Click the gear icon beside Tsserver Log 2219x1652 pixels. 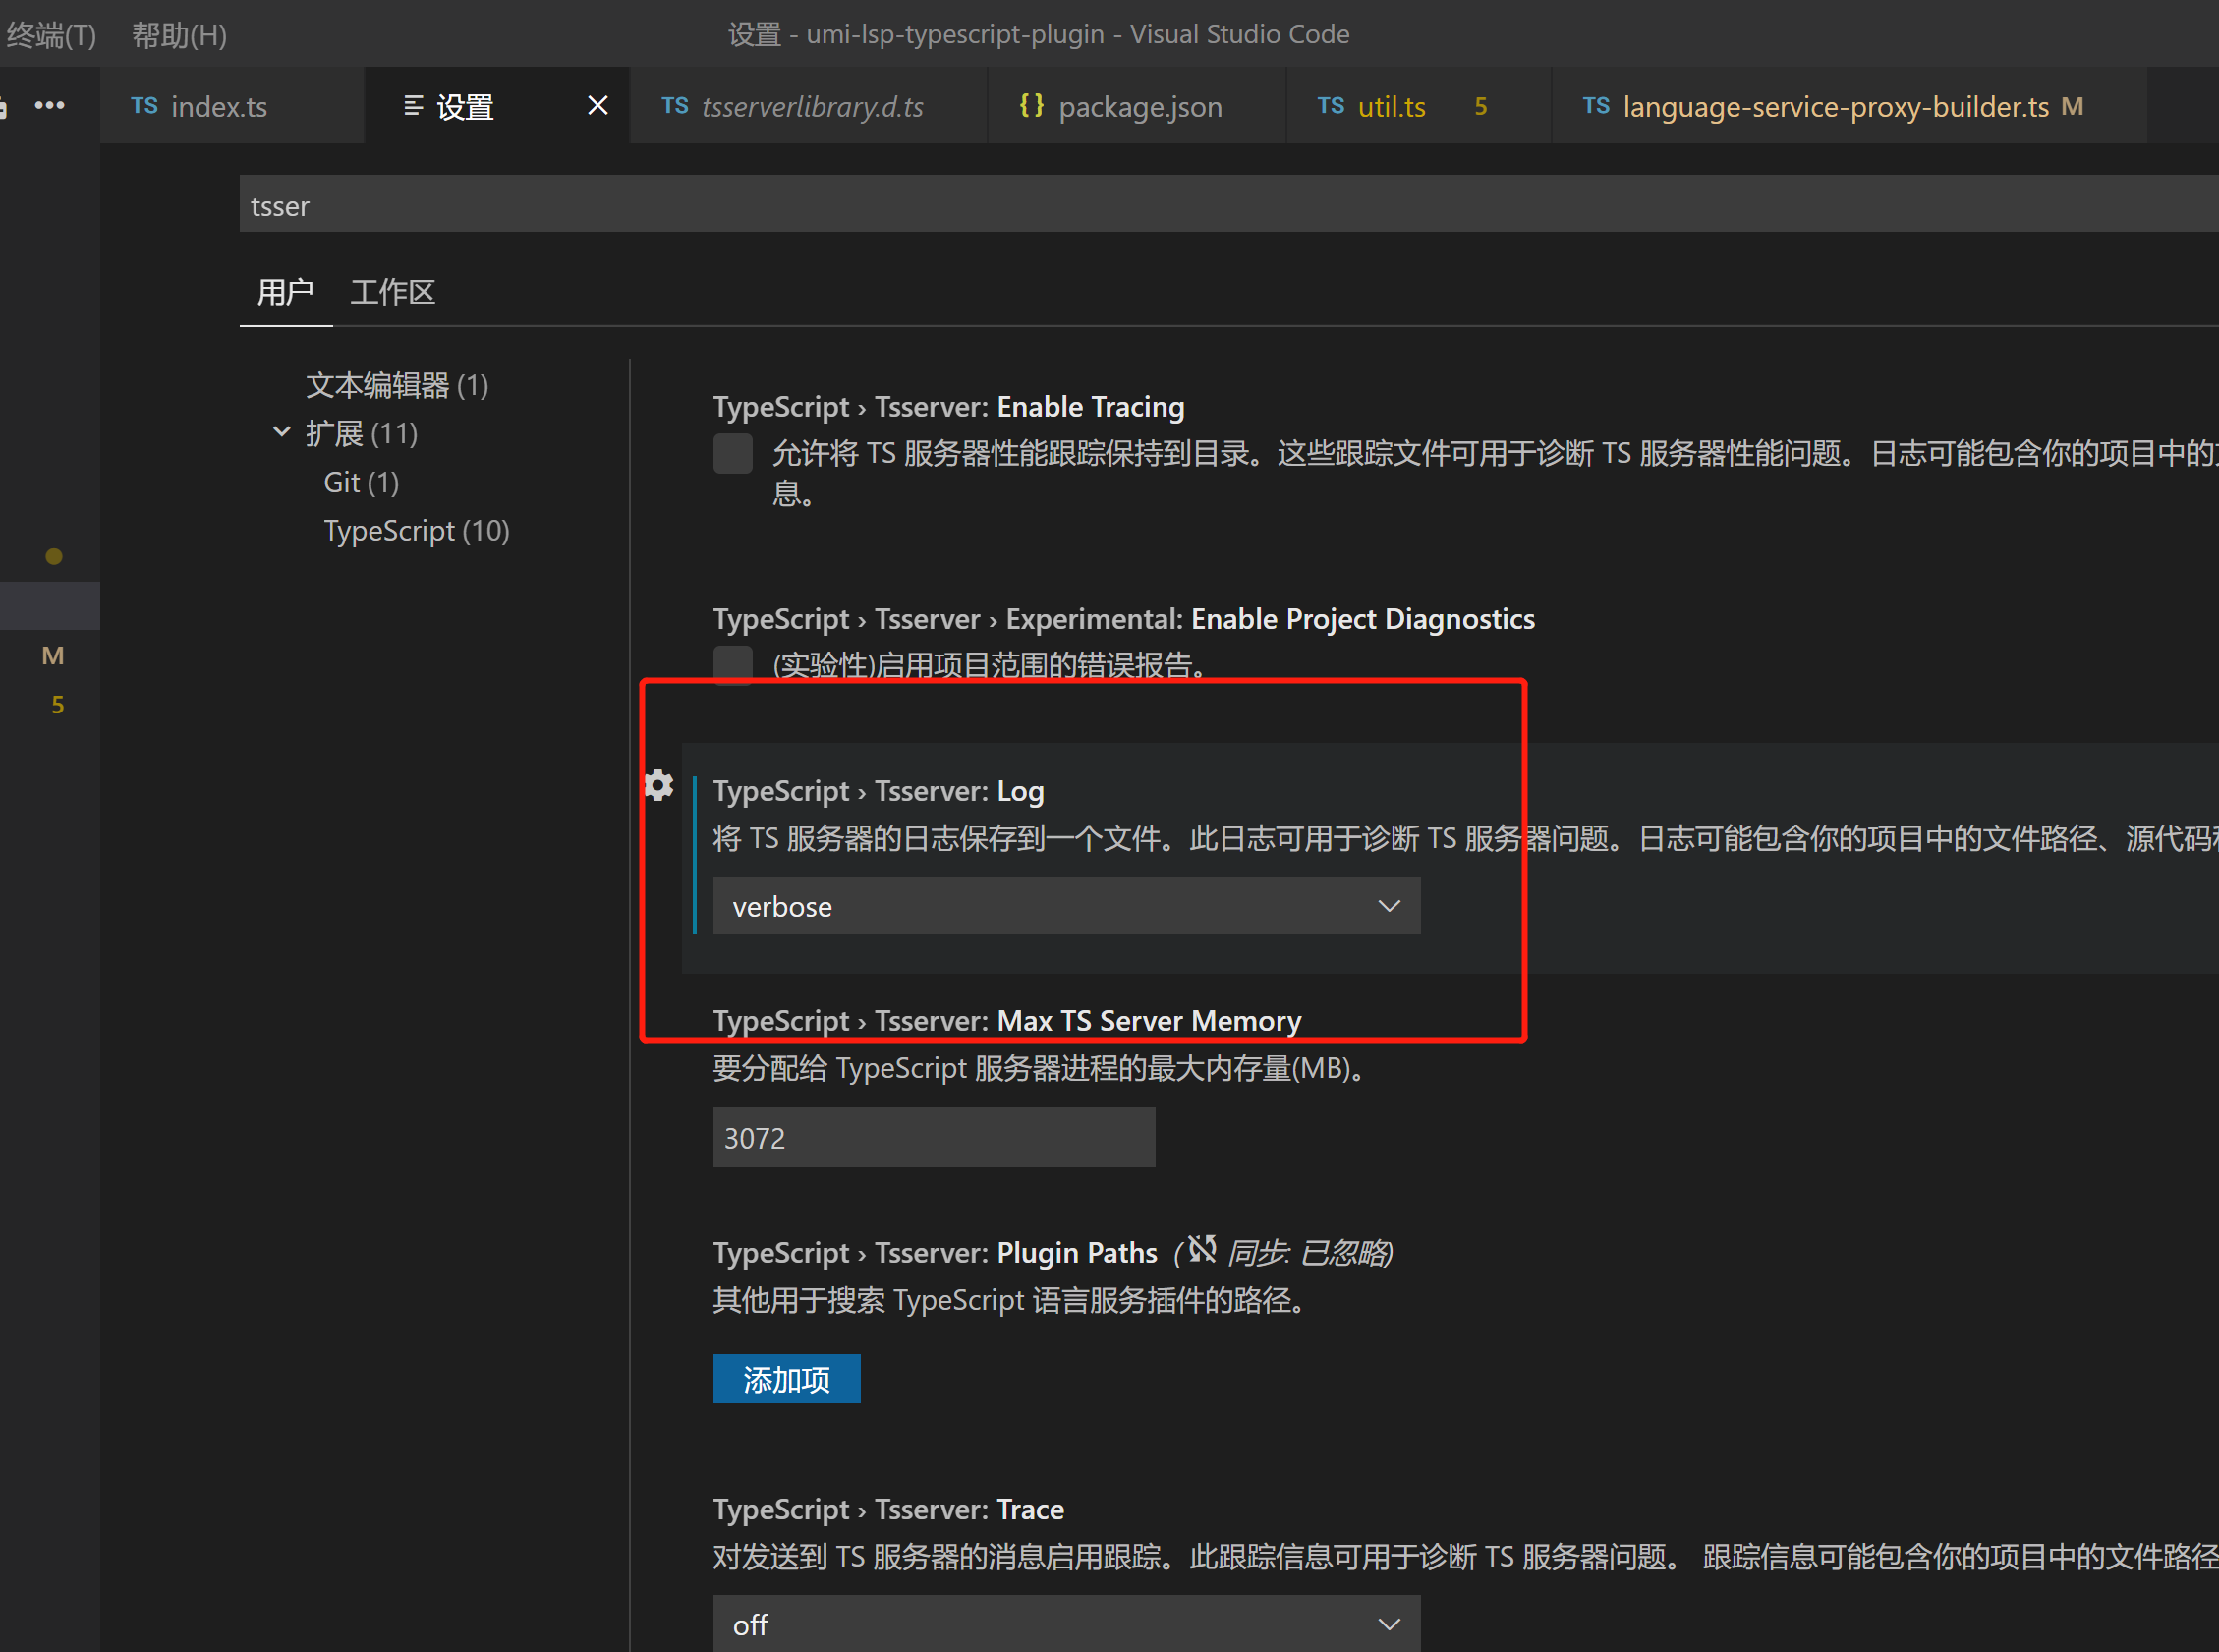658,786
